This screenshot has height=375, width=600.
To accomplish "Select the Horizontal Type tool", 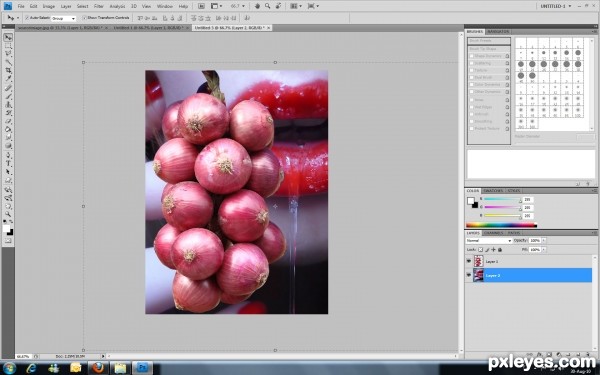I will (x=8, y=163).
